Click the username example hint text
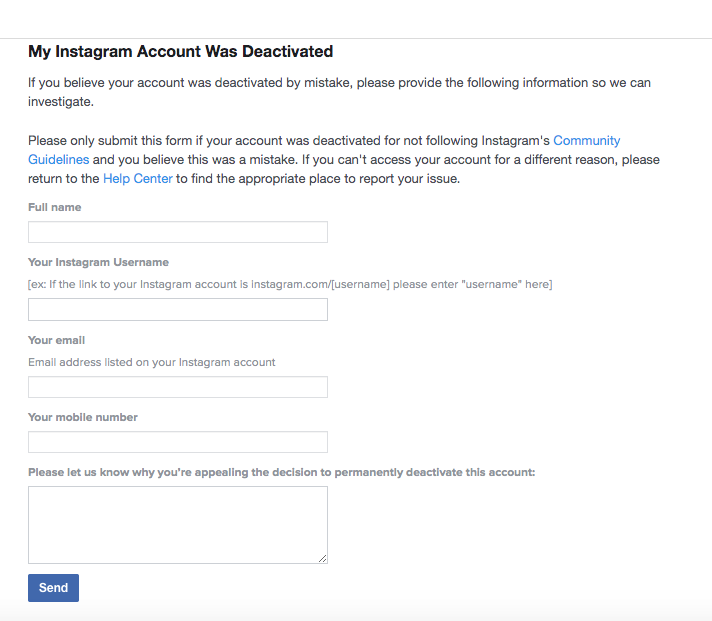 (x=290, y=285)
